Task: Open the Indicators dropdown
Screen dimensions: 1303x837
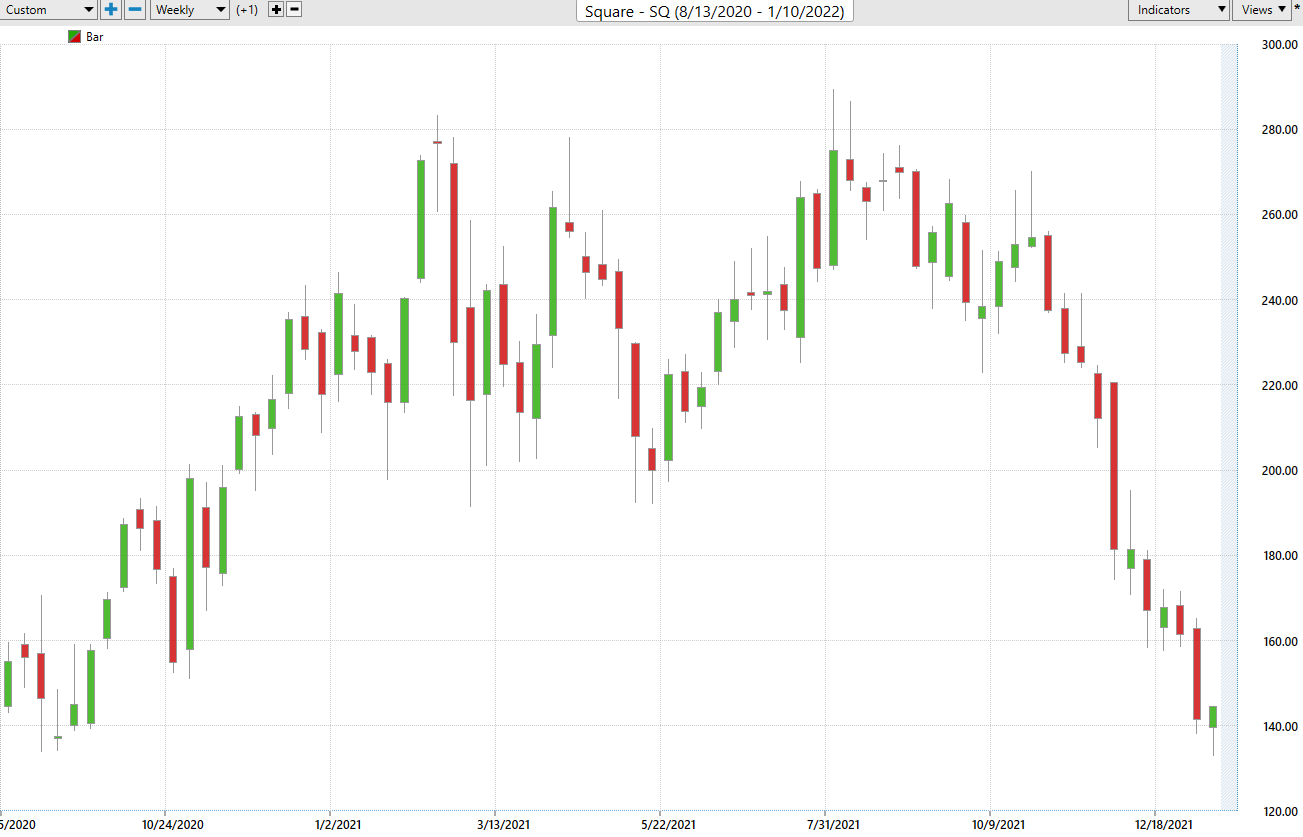Action: [x=1179, y=10]
